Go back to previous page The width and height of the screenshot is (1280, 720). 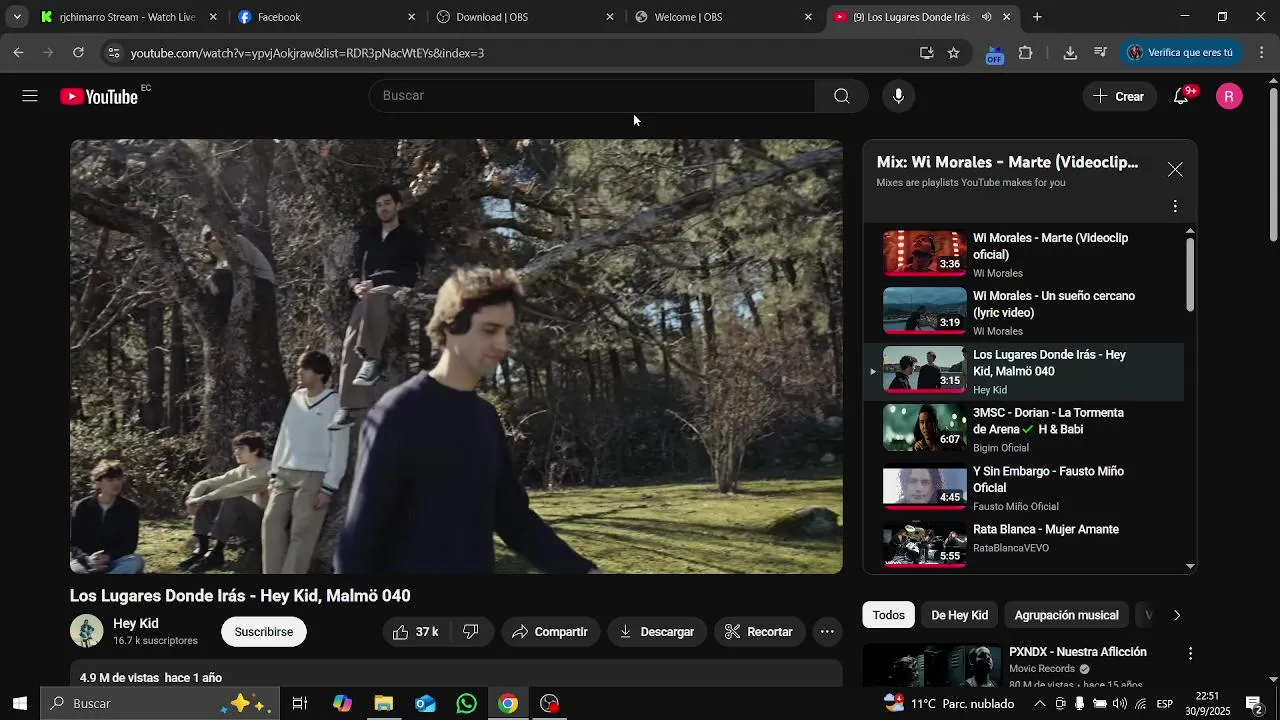[x=18, y=53]
